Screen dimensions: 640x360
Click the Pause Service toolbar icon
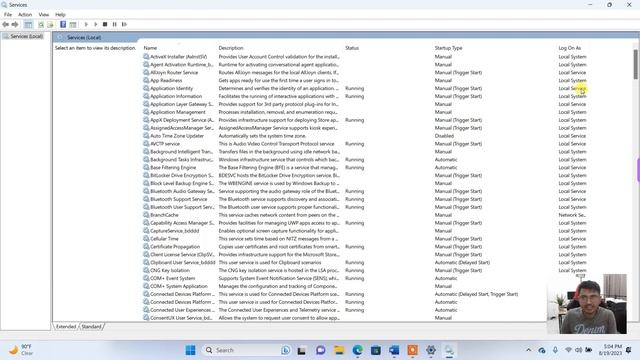[115, 24]
